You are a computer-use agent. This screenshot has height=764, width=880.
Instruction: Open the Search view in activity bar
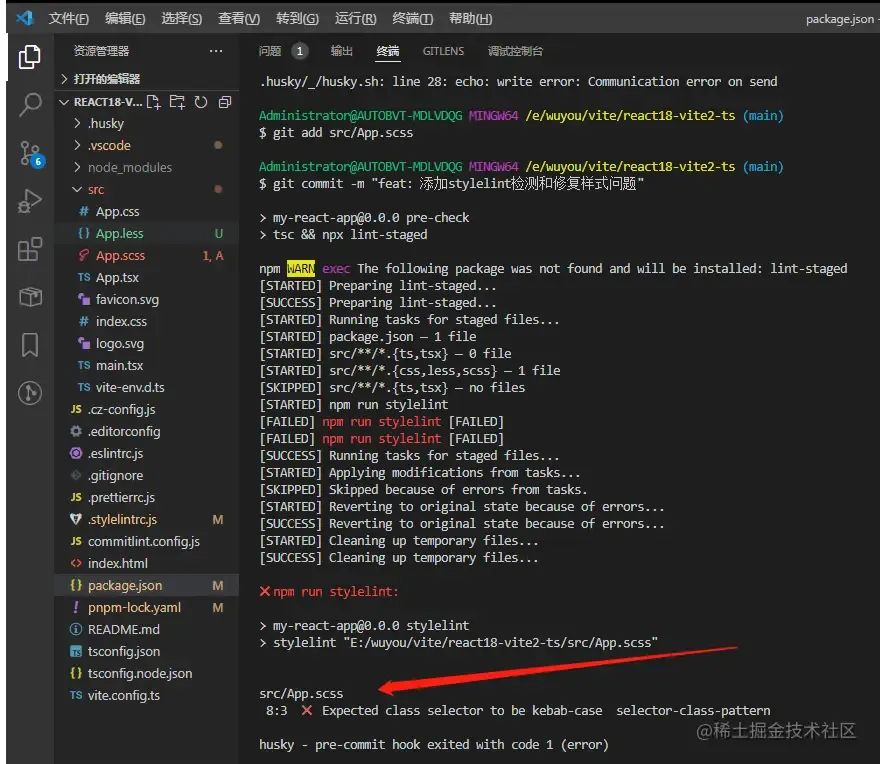point(29,104)
